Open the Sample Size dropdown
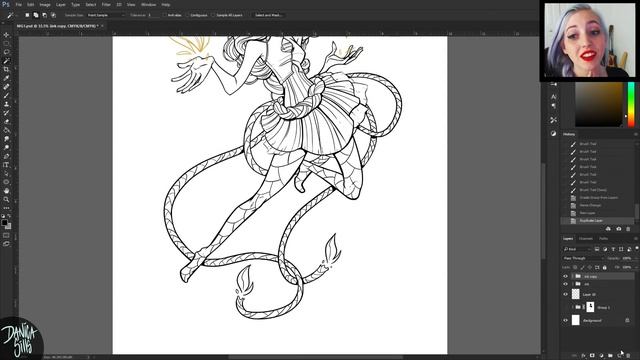This screenshot has height=360, width=640. point(106,15)
